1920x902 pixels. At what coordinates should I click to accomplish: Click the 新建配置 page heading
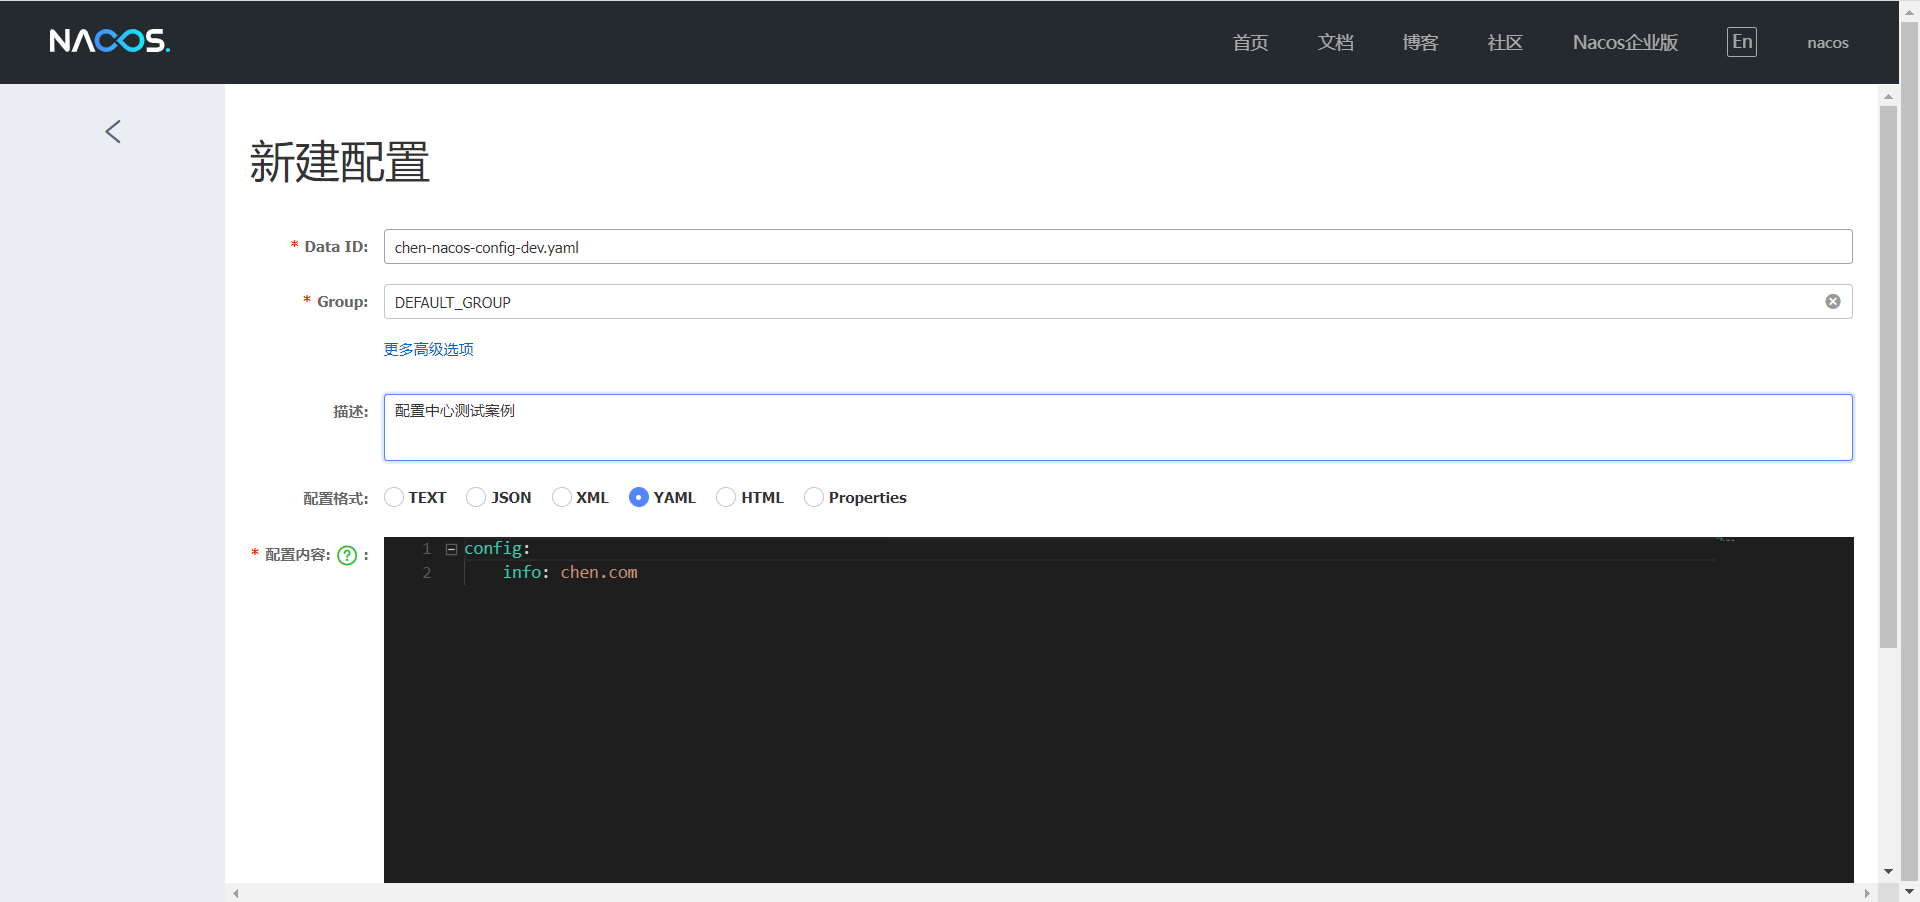point(340,162)
